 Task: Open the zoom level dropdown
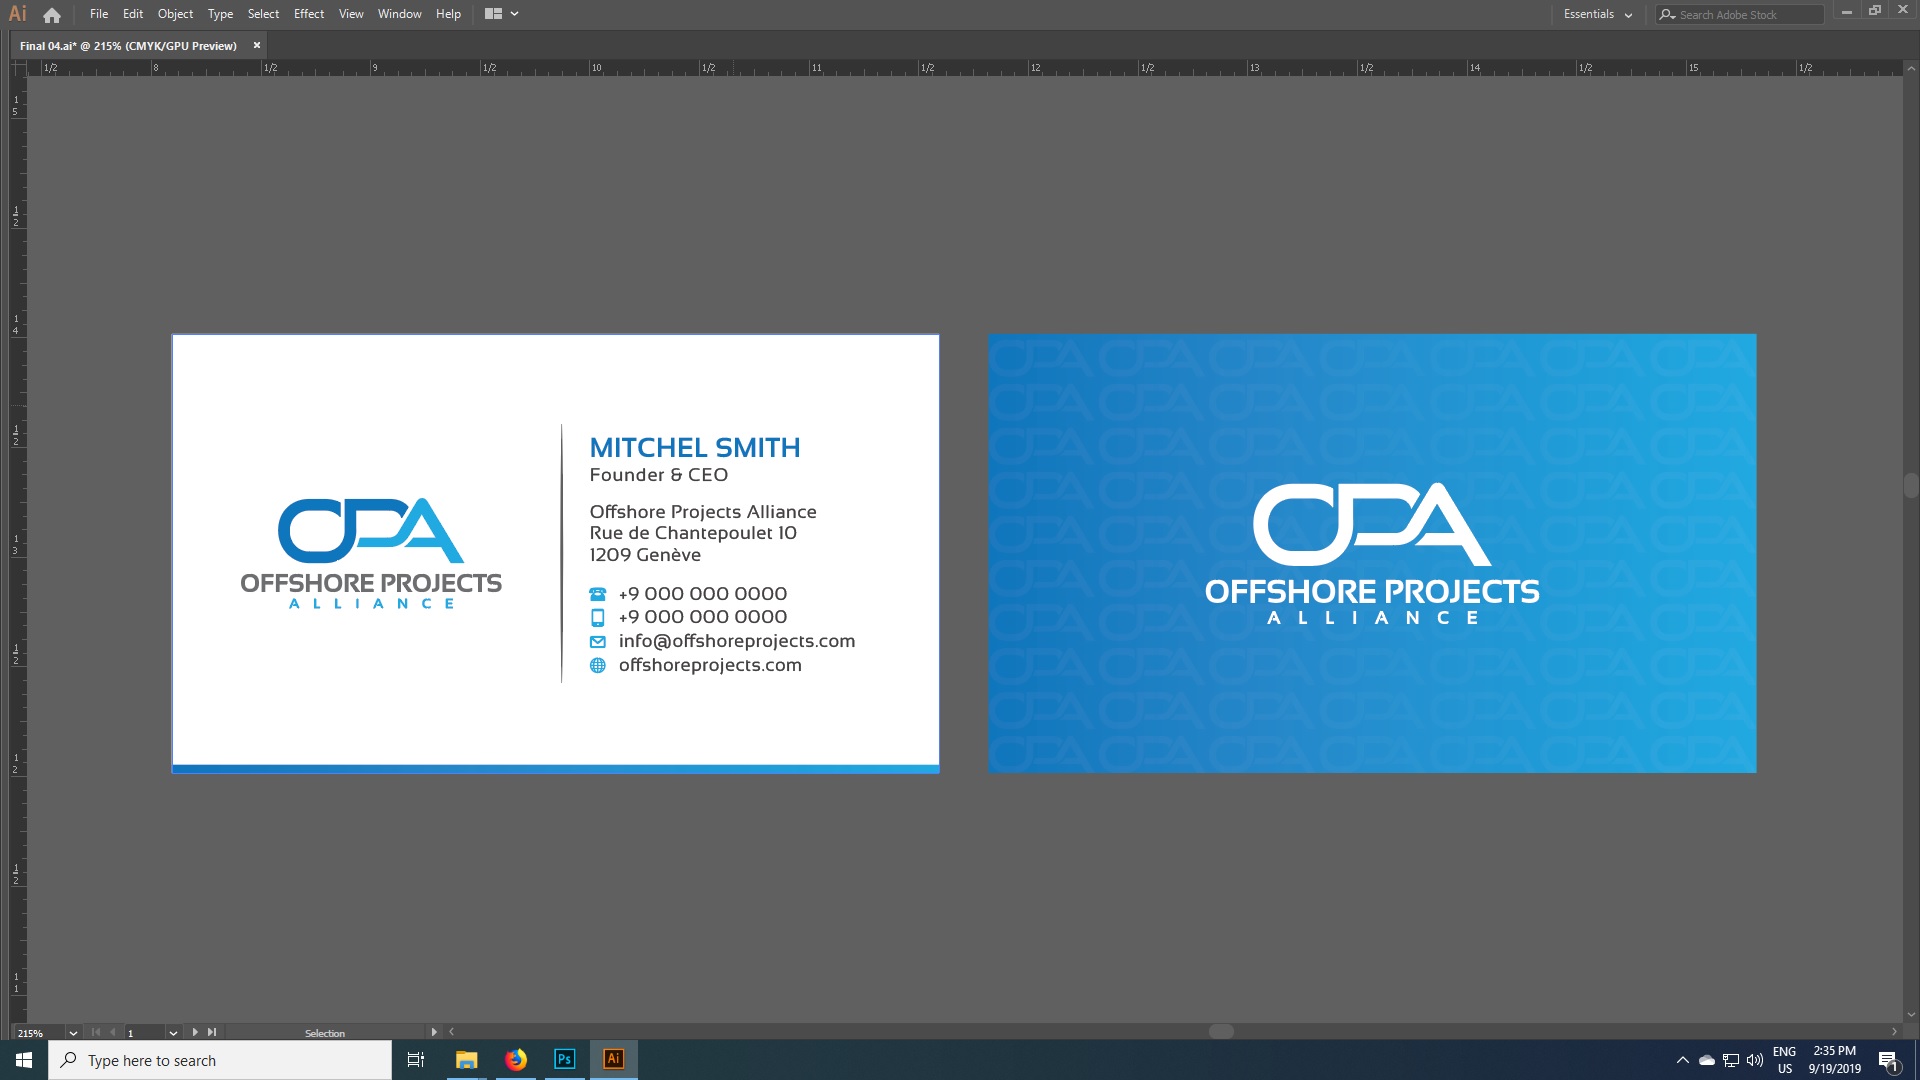[71, 1032]
